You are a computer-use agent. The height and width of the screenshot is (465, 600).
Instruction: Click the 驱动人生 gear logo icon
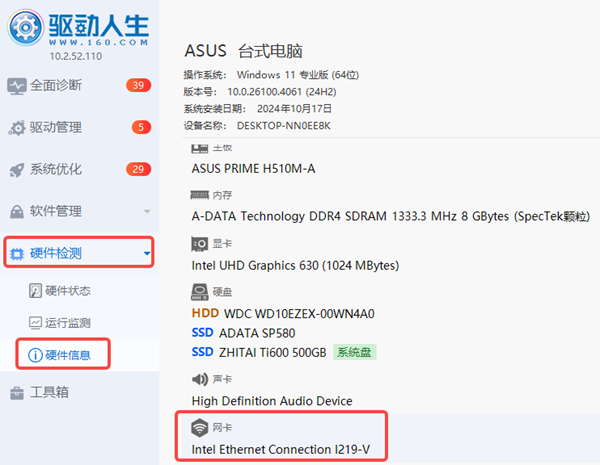pos(25,28)
